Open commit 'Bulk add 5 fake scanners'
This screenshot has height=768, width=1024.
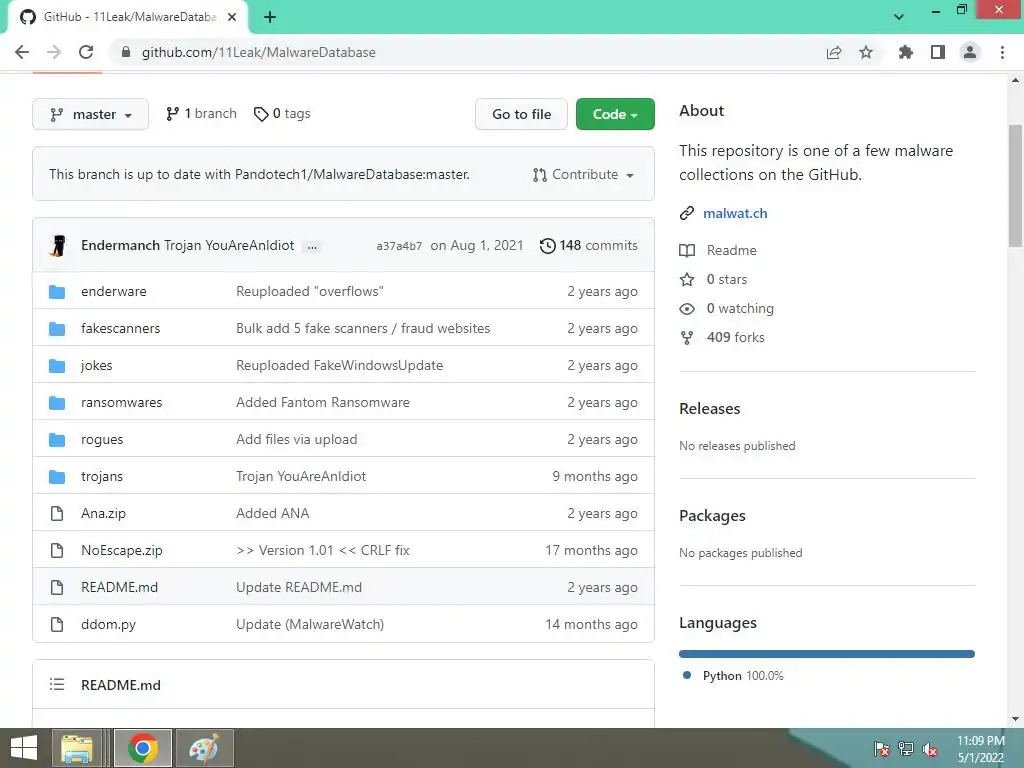[x=363, y=328]
